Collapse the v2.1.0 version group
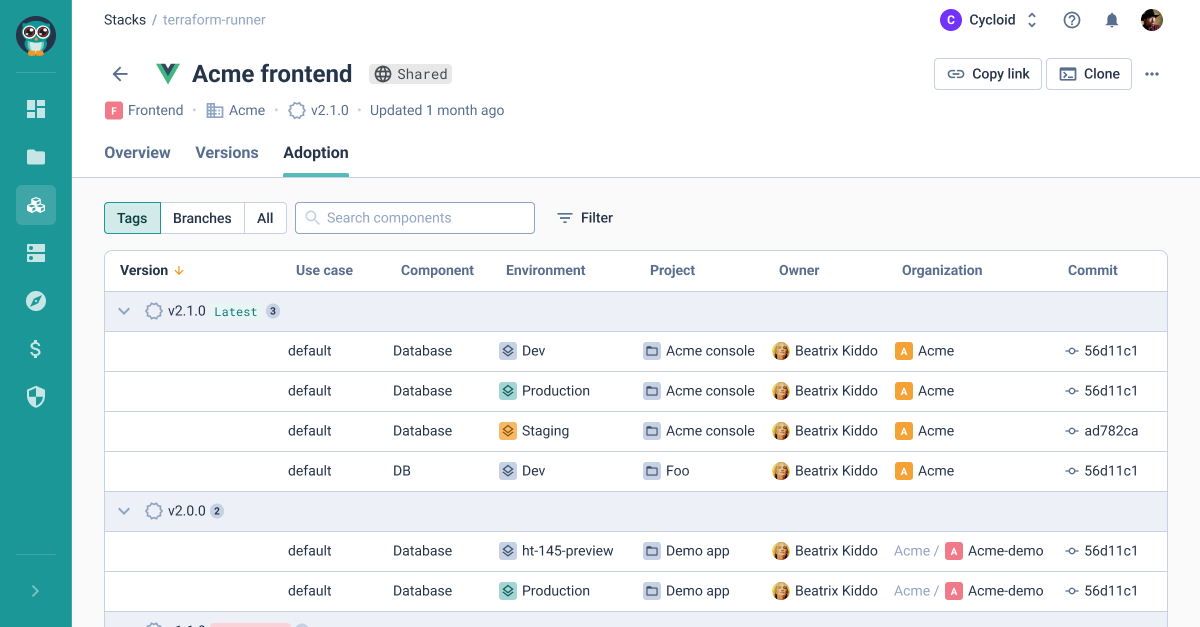 click(124, 311)
